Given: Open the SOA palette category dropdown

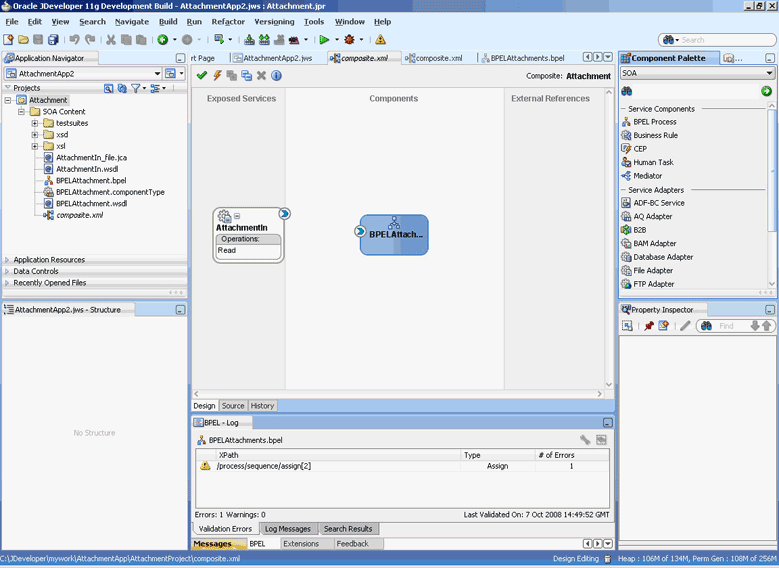Looking at the screenshot, I should [769, 73].
